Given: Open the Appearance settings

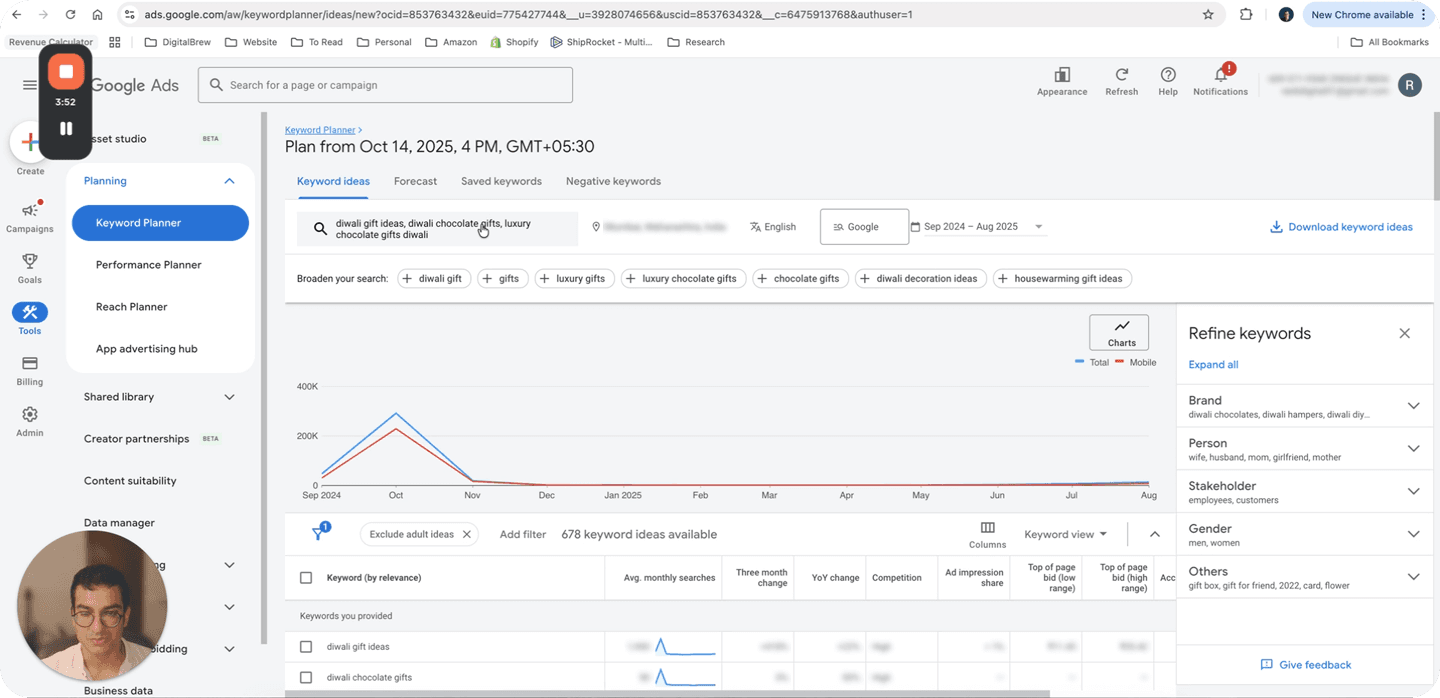Looking at the screenshot, I should [1062, 82].
